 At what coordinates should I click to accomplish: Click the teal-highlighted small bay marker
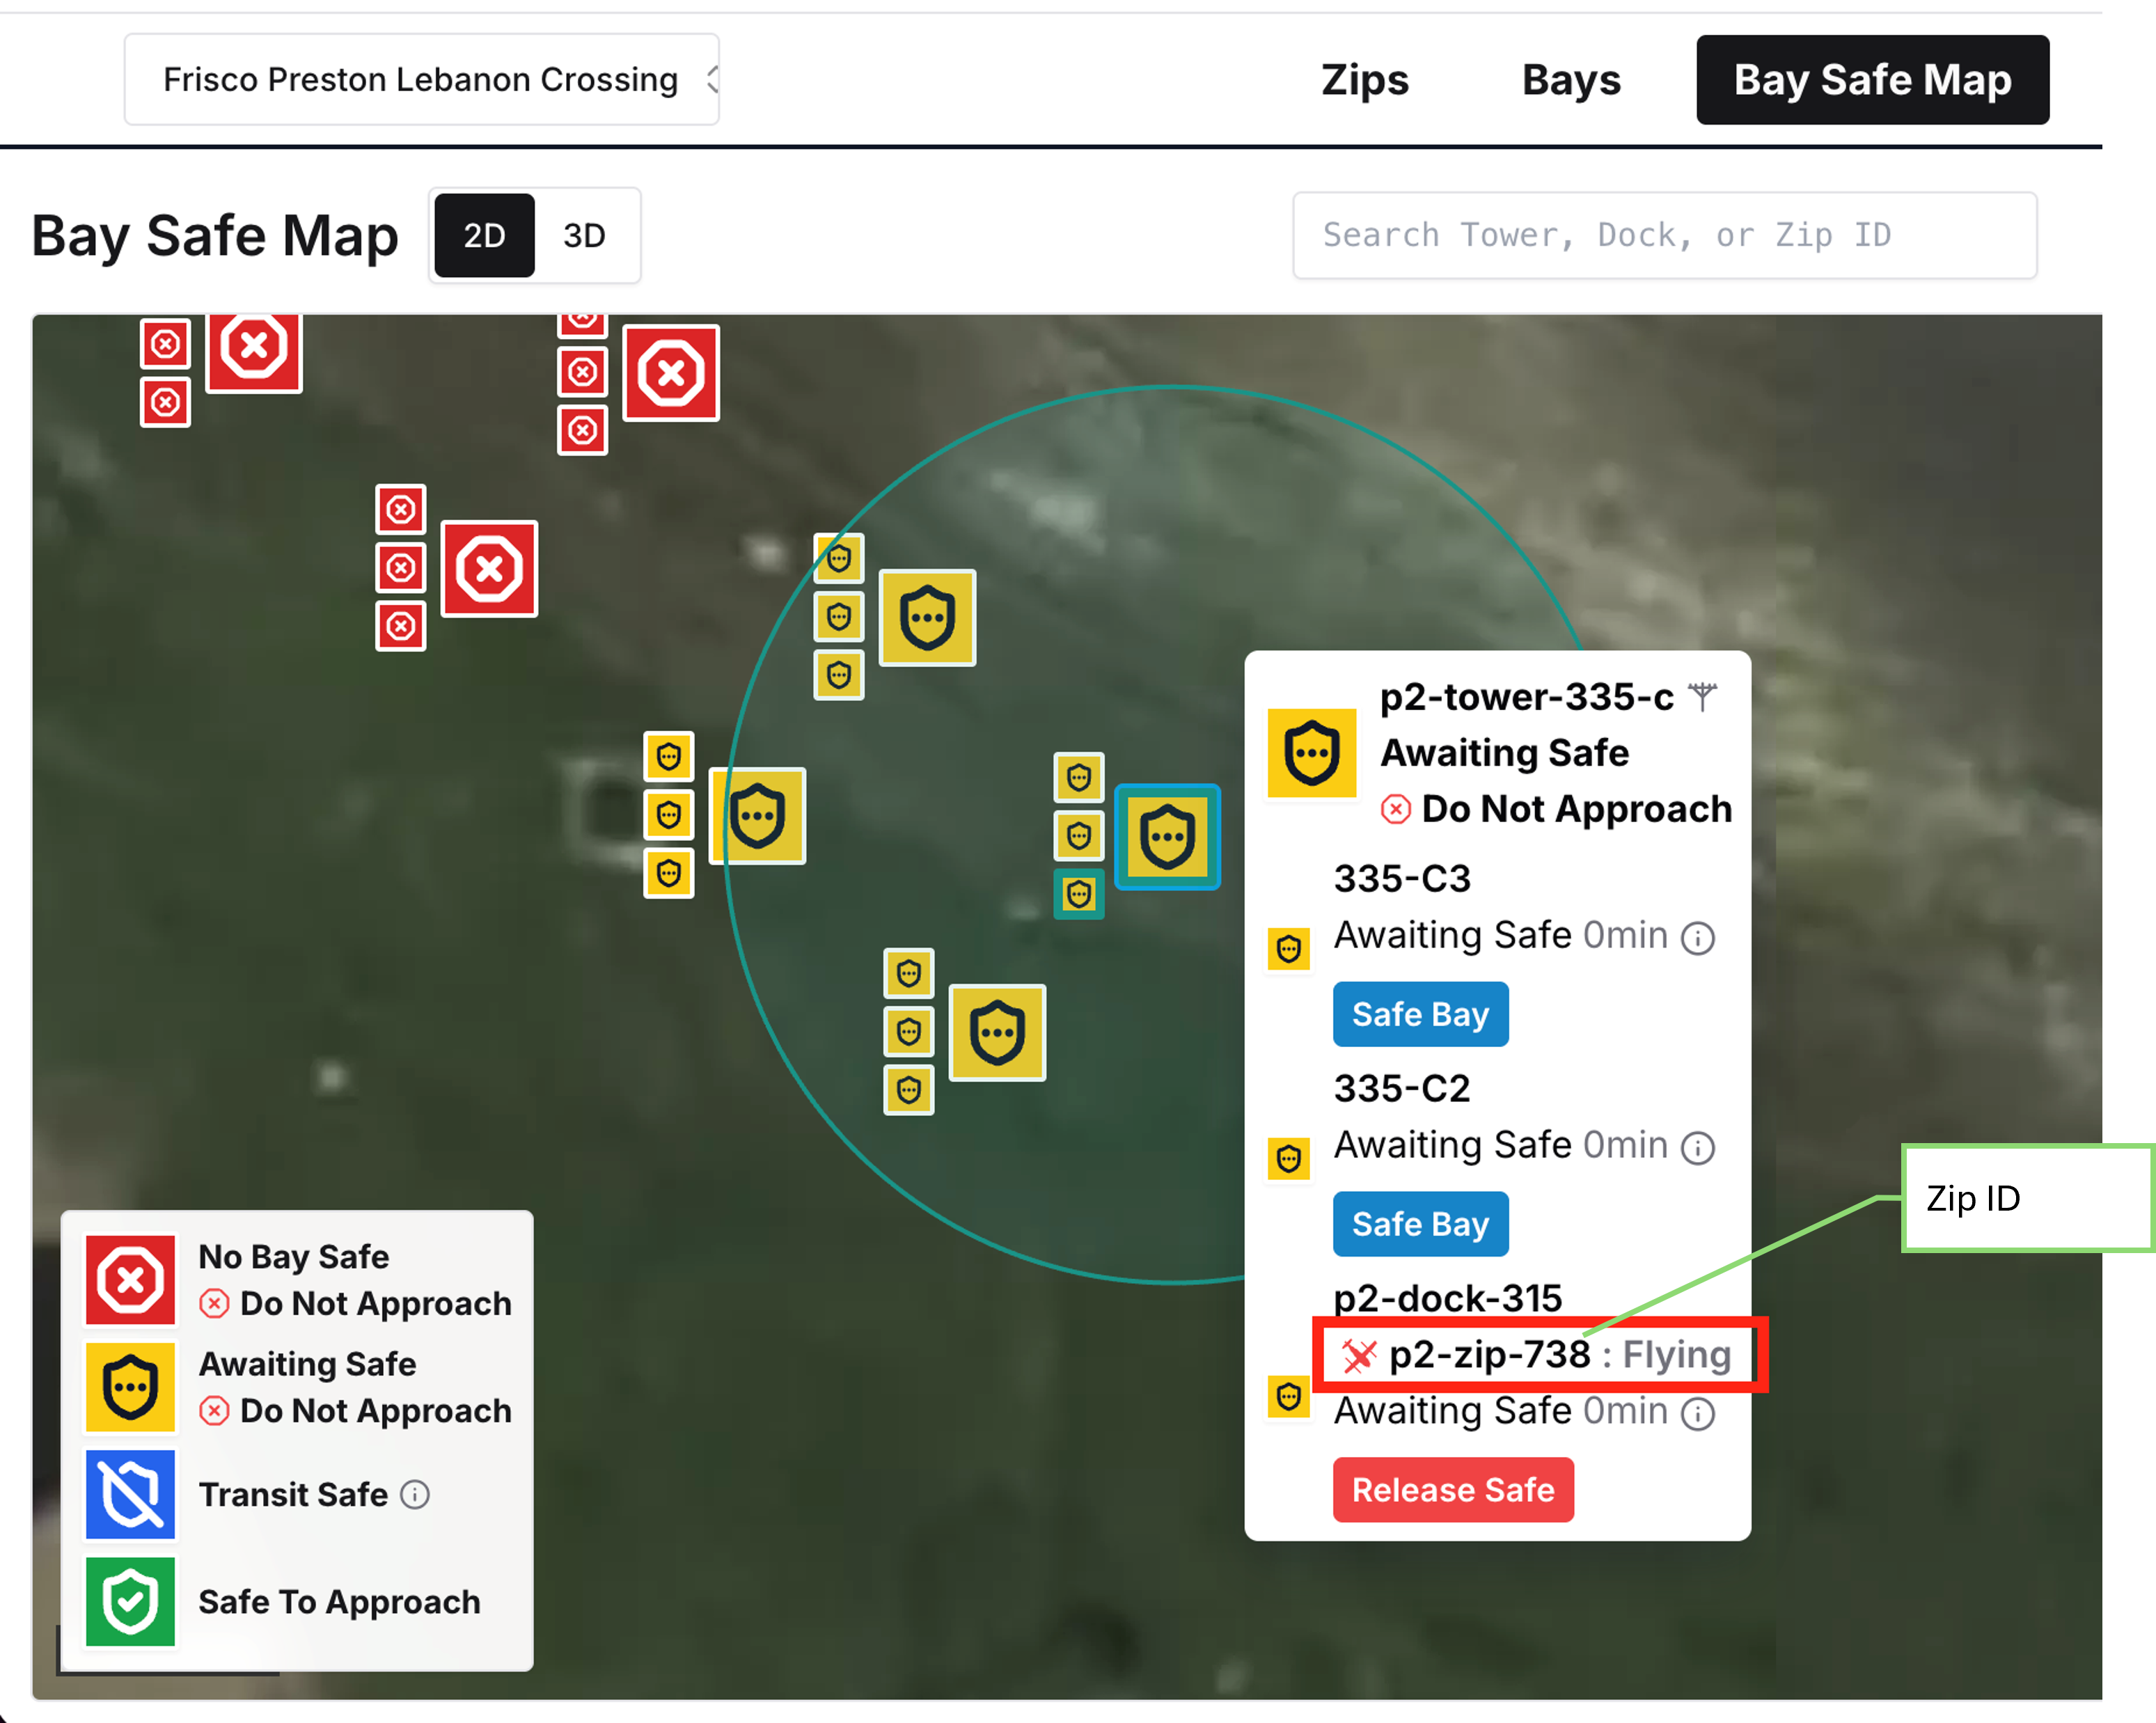[1079, 894]
